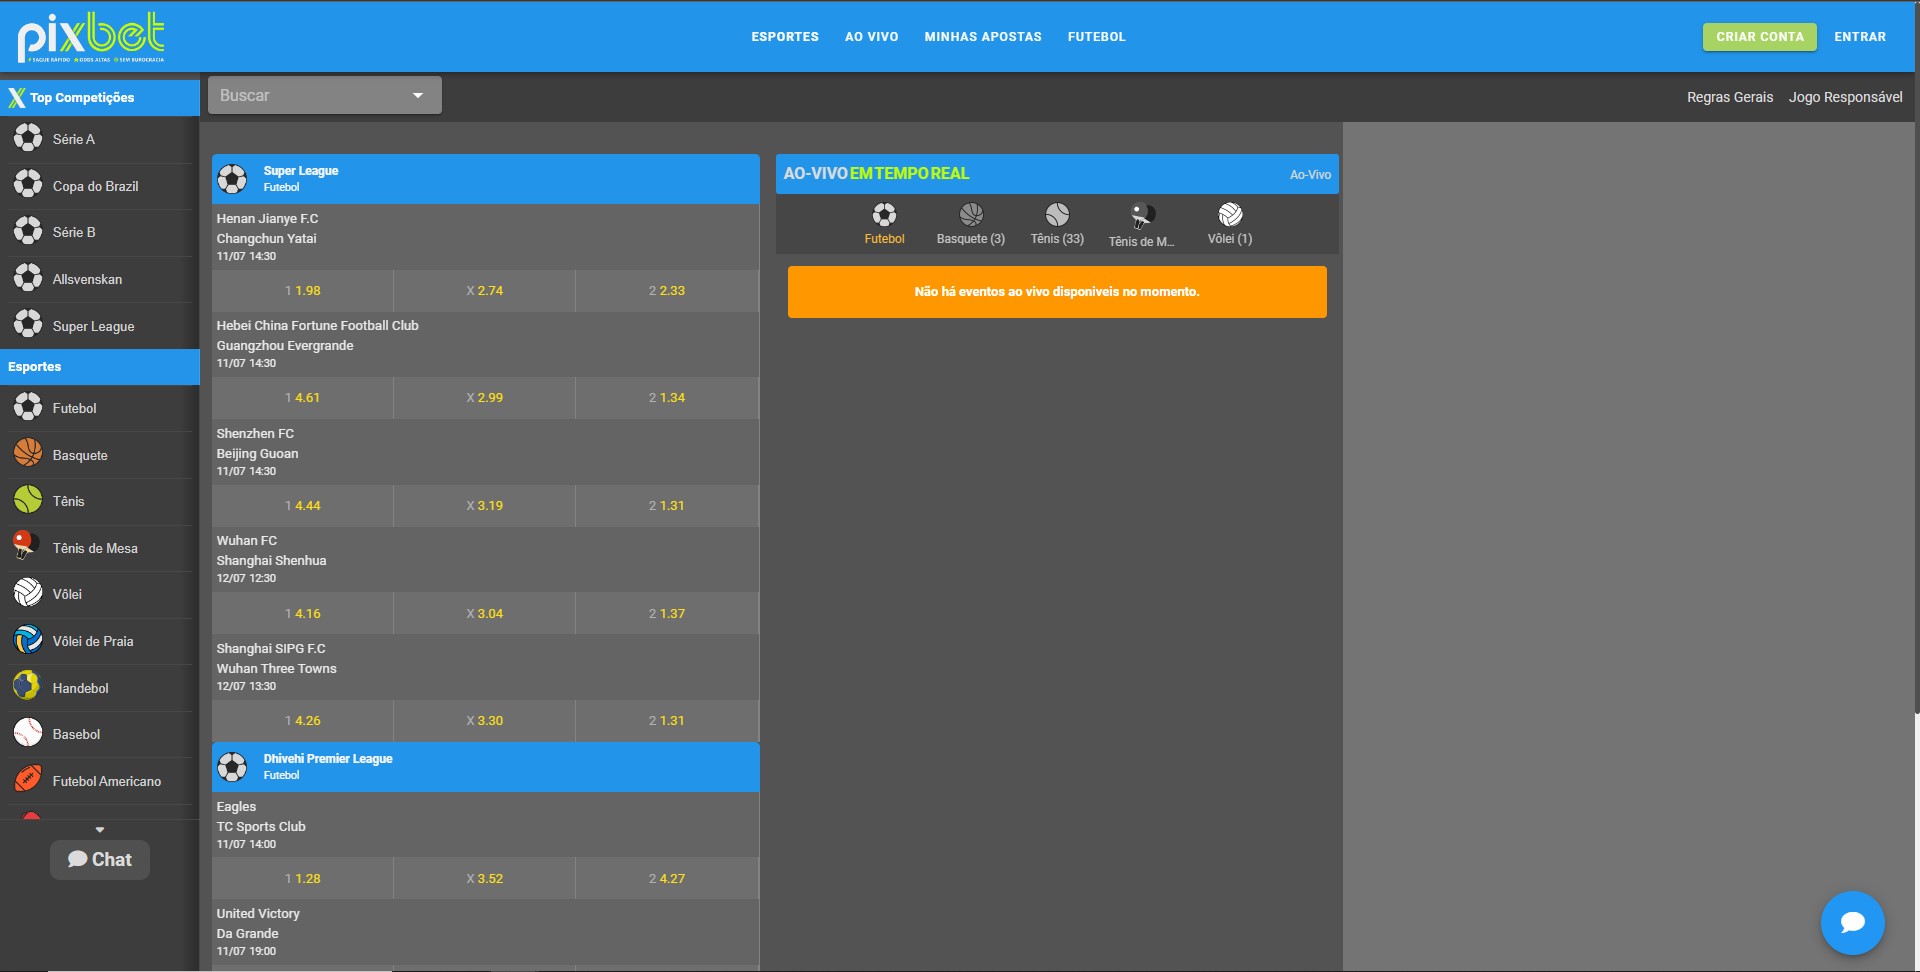Click ENTRAR login button
The image size is (1920, 972).
pos(1860,37)
